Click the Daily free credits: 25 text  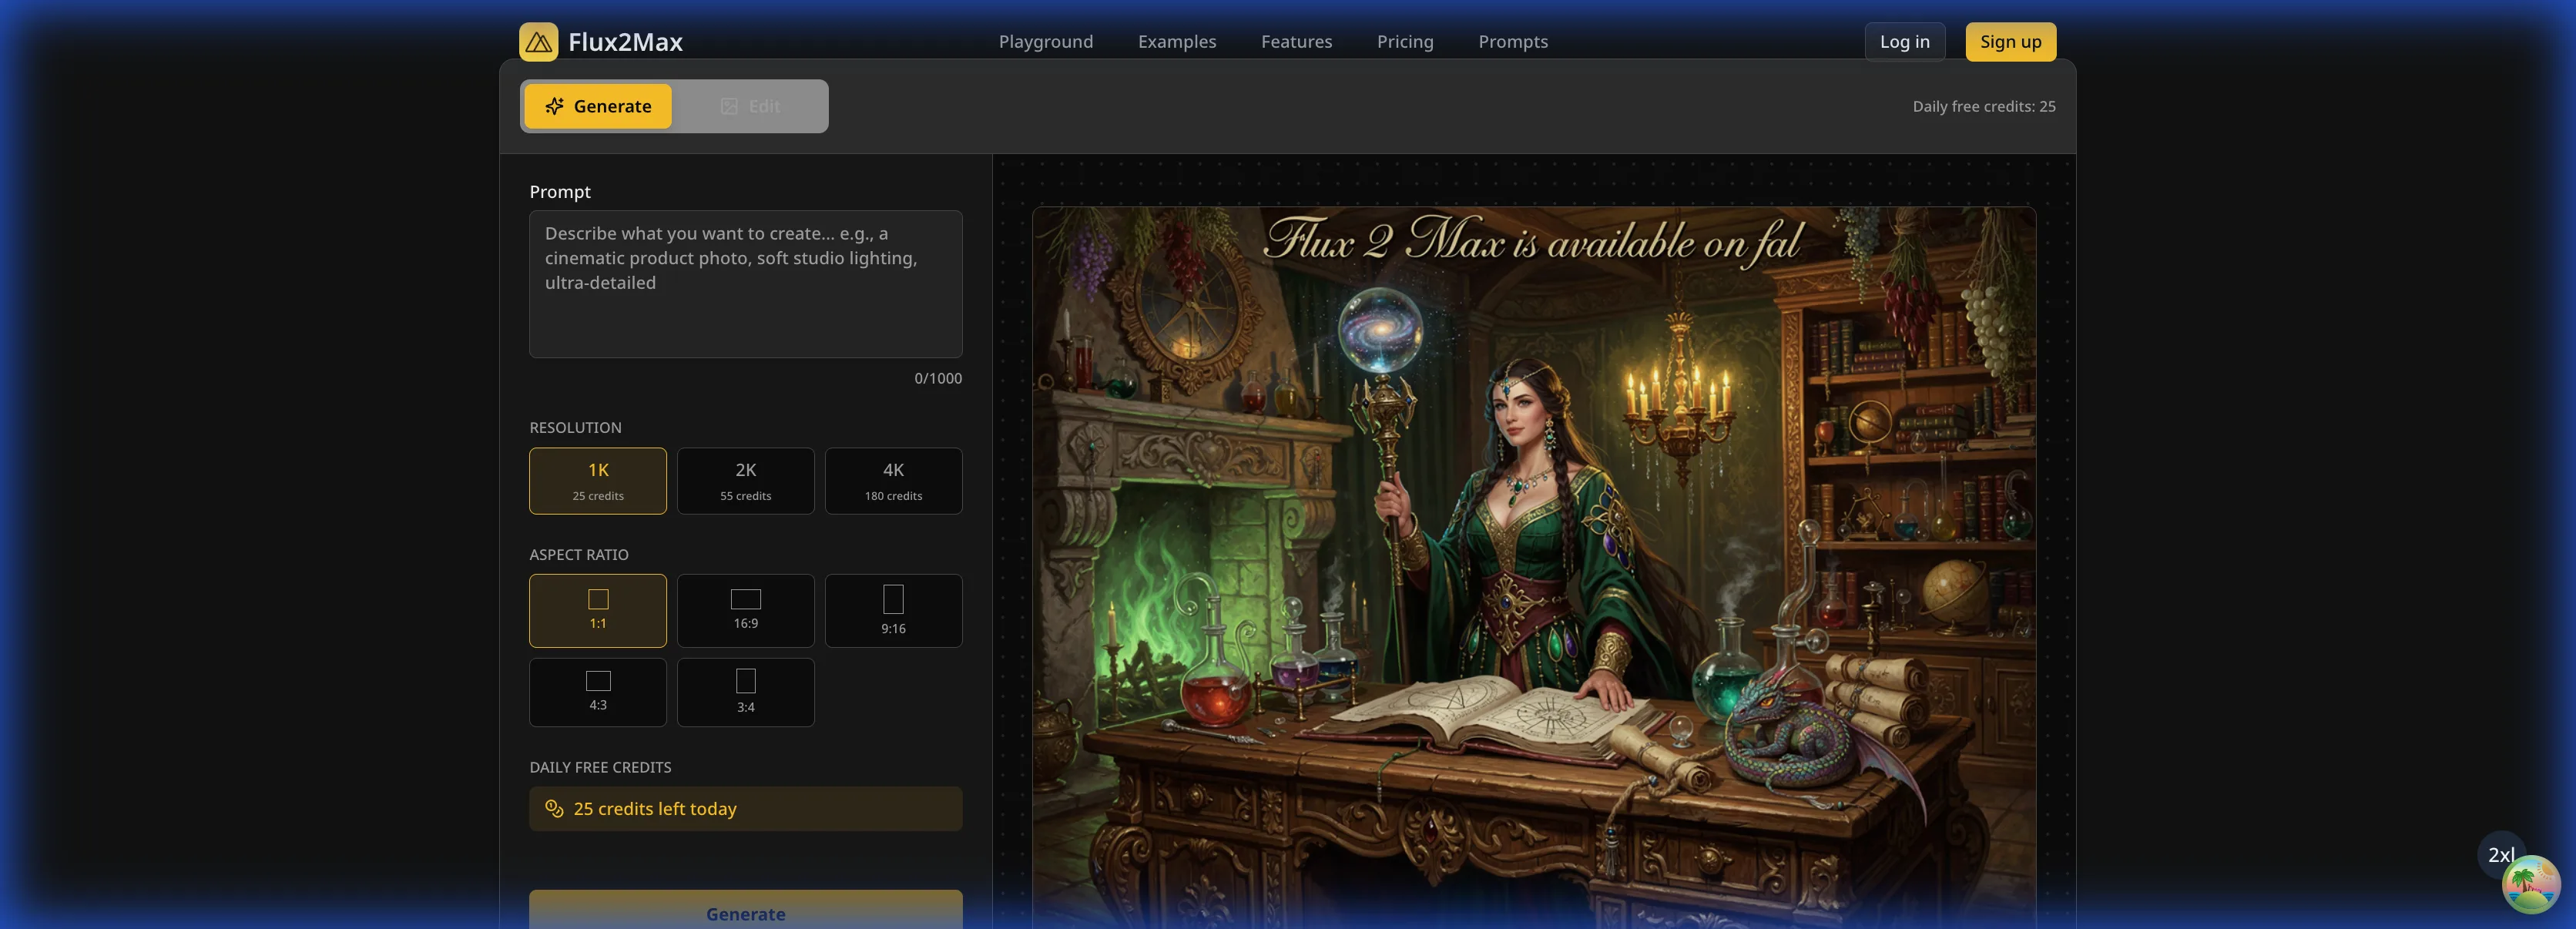click(1984, 106)
